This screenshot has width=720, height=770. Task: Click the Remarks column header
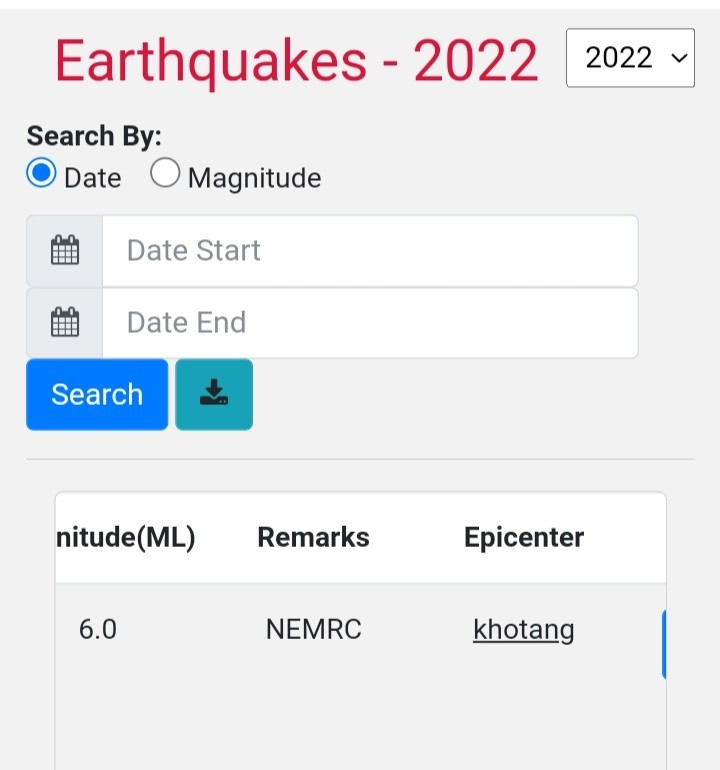pos(313,537)
